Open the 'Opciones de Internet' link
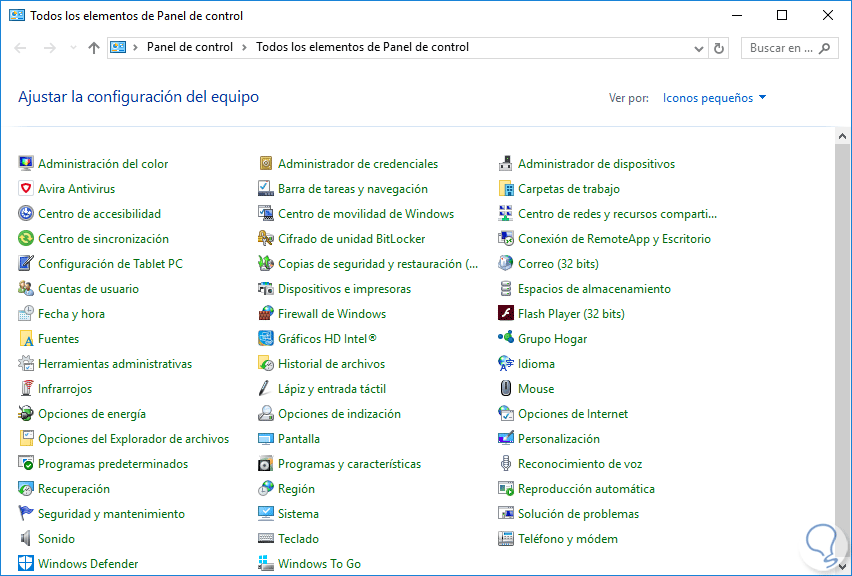The width and height of the screenshot is (852, 576). click(x=573, y=414)
